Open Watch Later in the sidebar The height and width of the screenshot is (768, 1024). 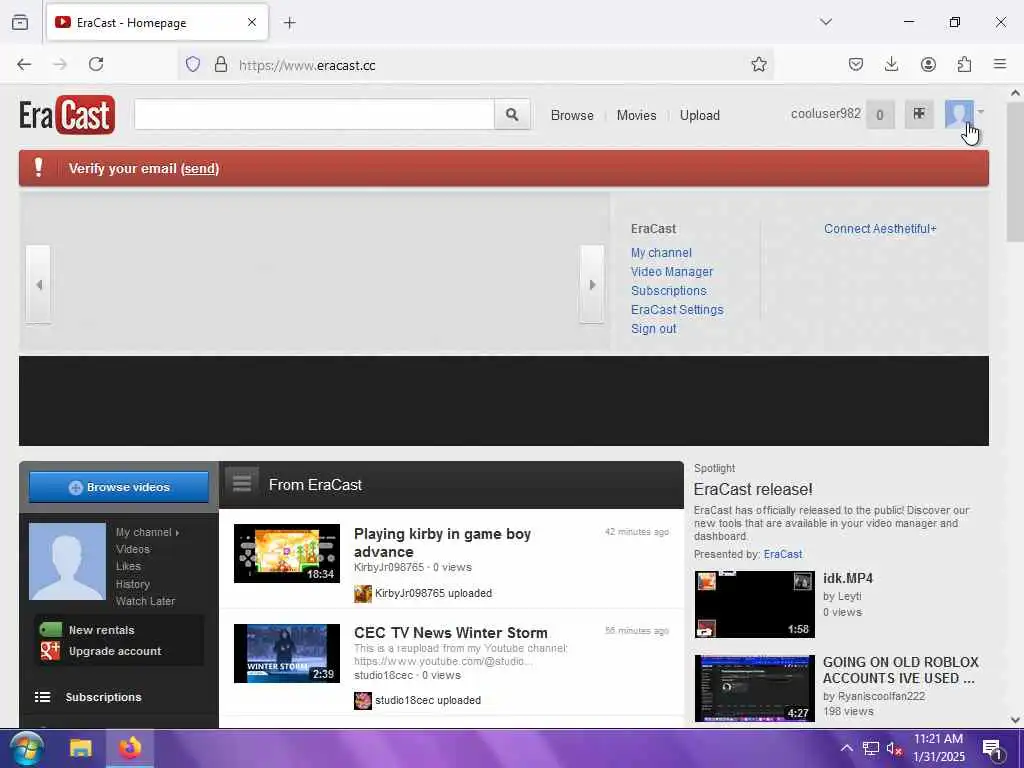(145, 601)
